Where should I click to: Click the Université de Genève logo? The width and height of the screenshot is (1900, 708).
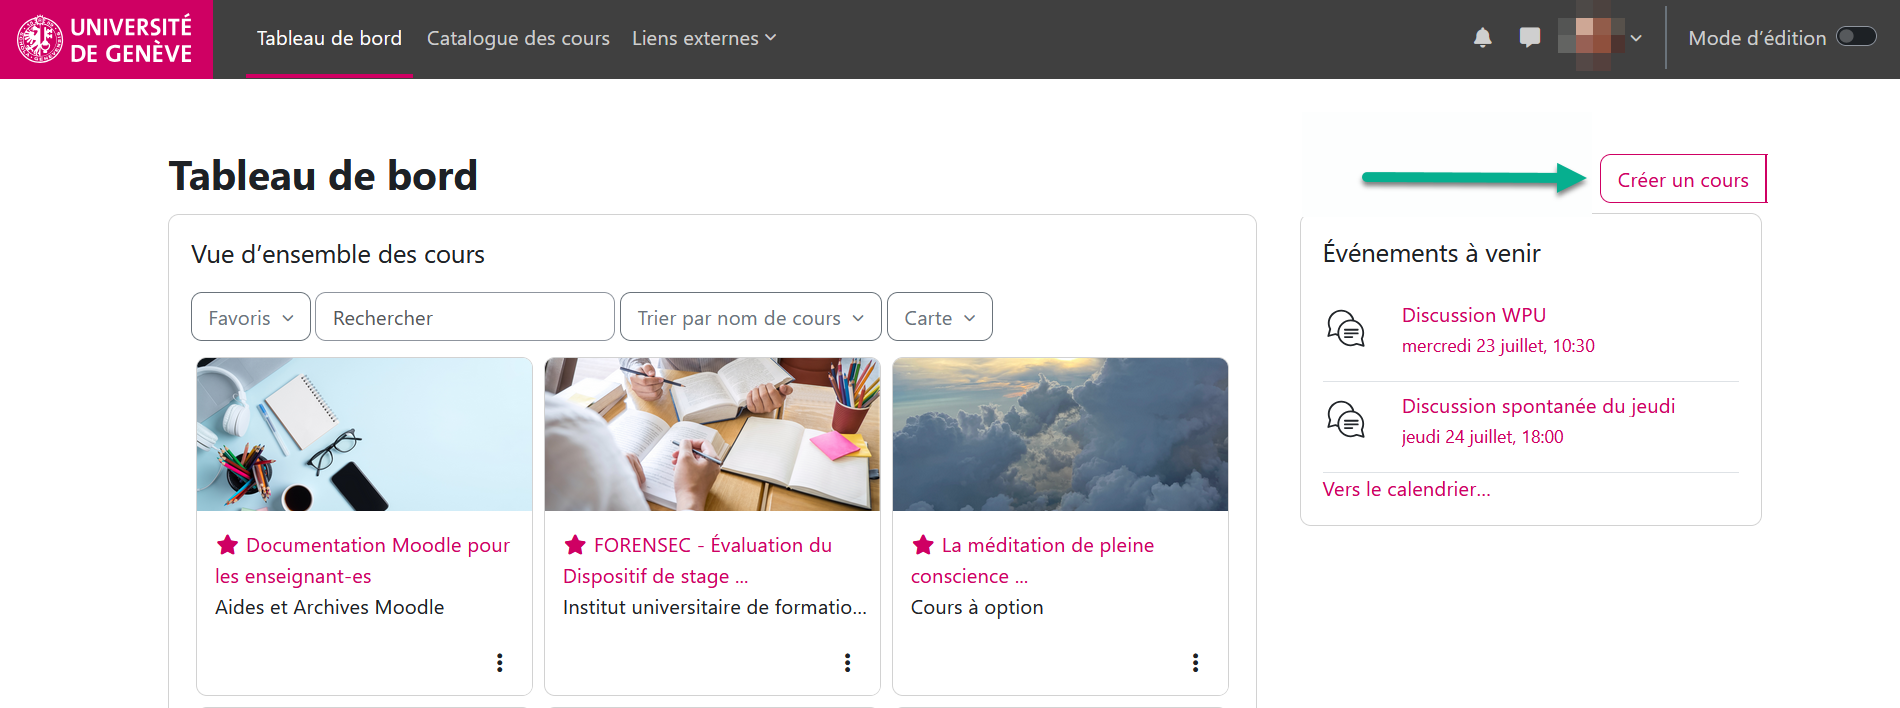coord(106,39)
